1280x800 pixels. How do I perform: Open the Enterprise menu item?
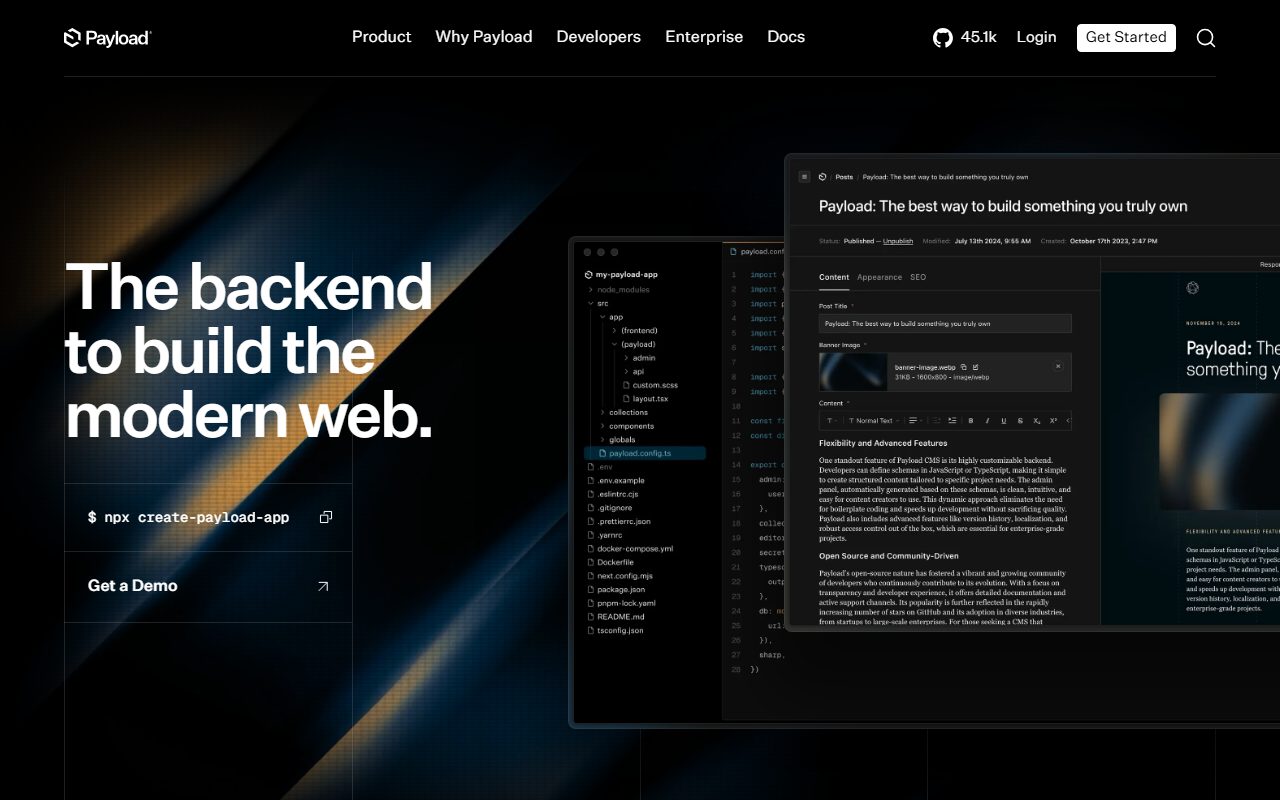coord(704,37)
